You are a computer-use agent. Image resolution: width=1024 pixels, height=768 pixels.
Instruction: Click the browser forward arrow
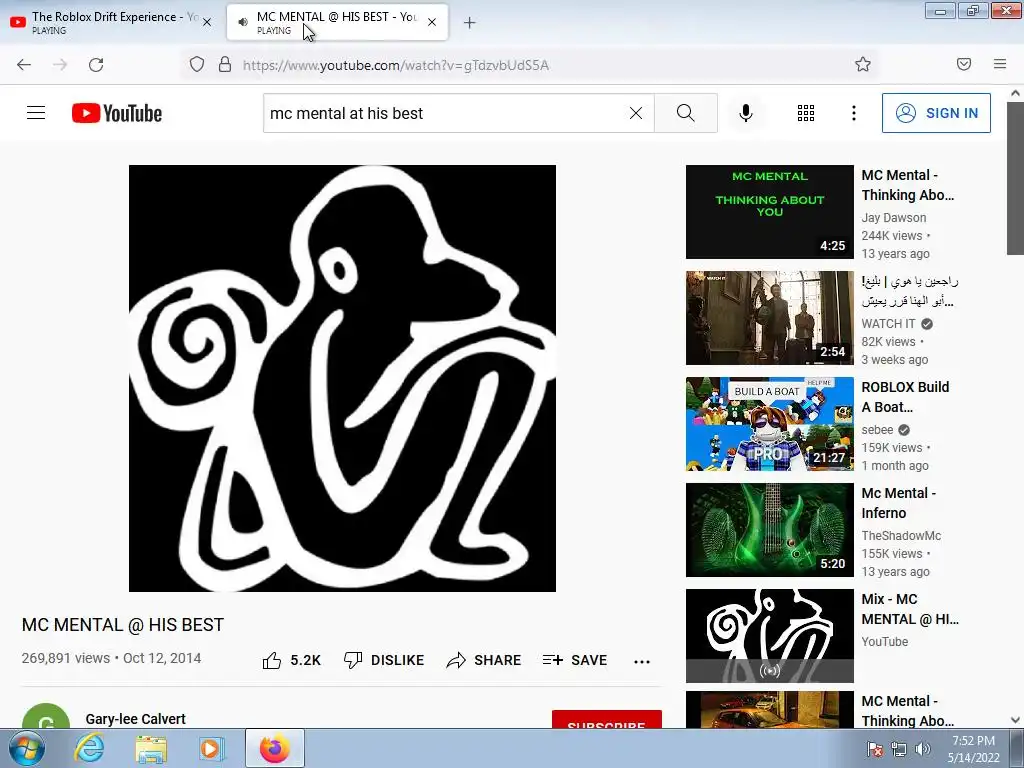[x=60, y=64]
